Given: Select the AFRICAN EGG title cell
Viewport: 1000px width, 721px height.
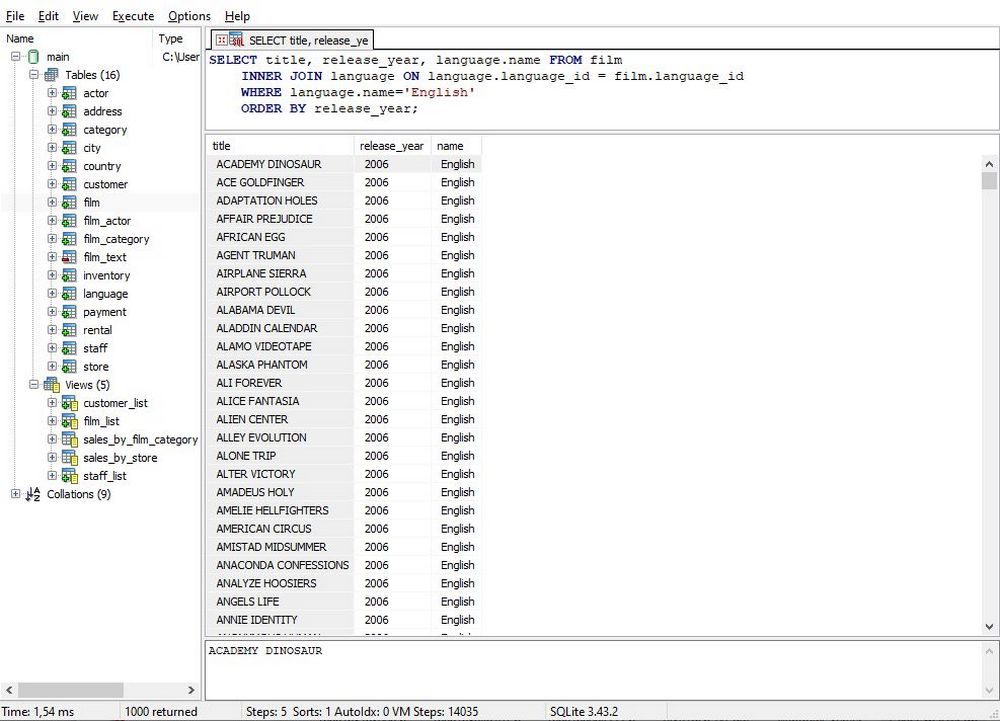Looking at the screenshot, I should 280,237.
